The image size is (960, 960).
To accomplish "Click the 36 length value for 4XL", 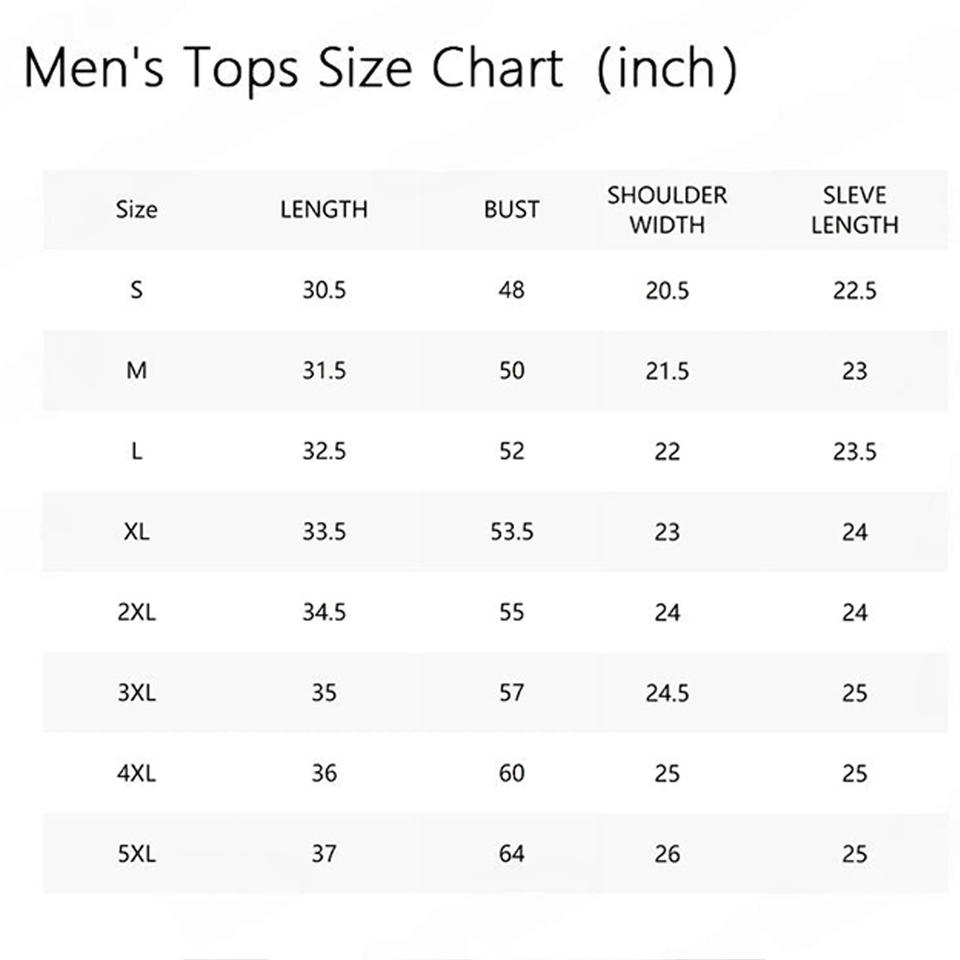I will 324,773.
